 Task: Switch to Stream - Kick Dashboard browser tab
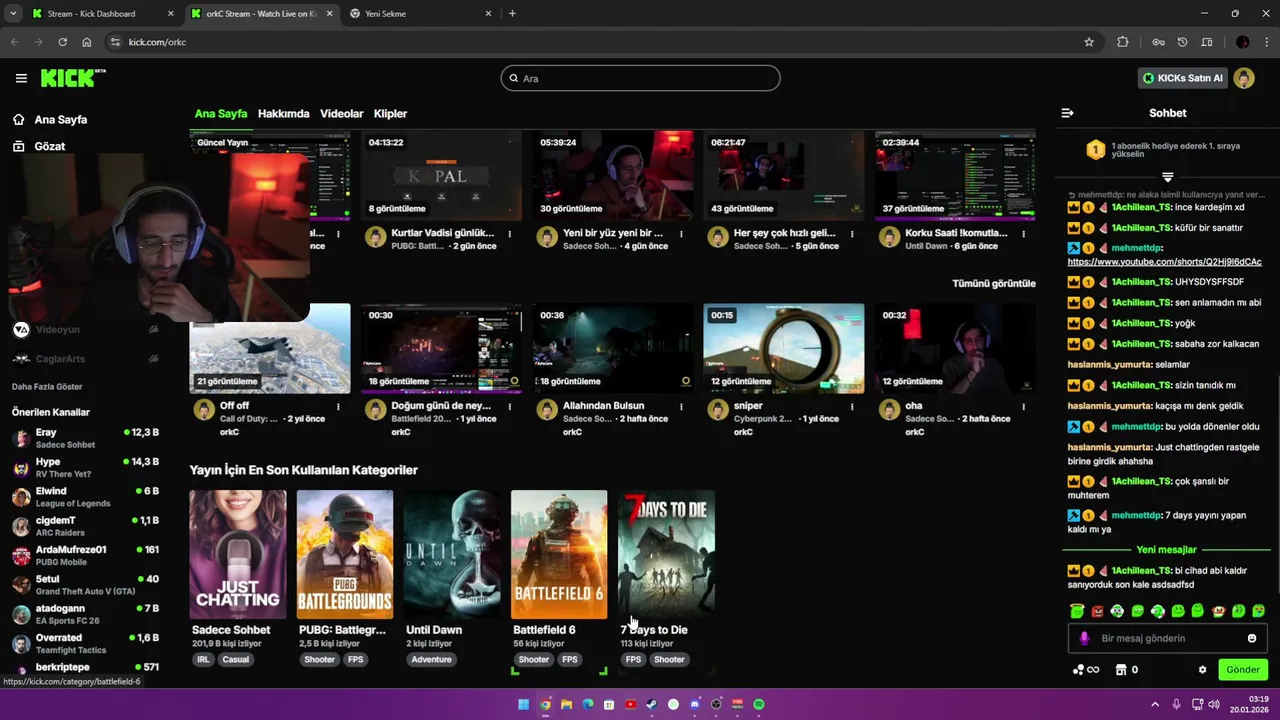(100, 14)
